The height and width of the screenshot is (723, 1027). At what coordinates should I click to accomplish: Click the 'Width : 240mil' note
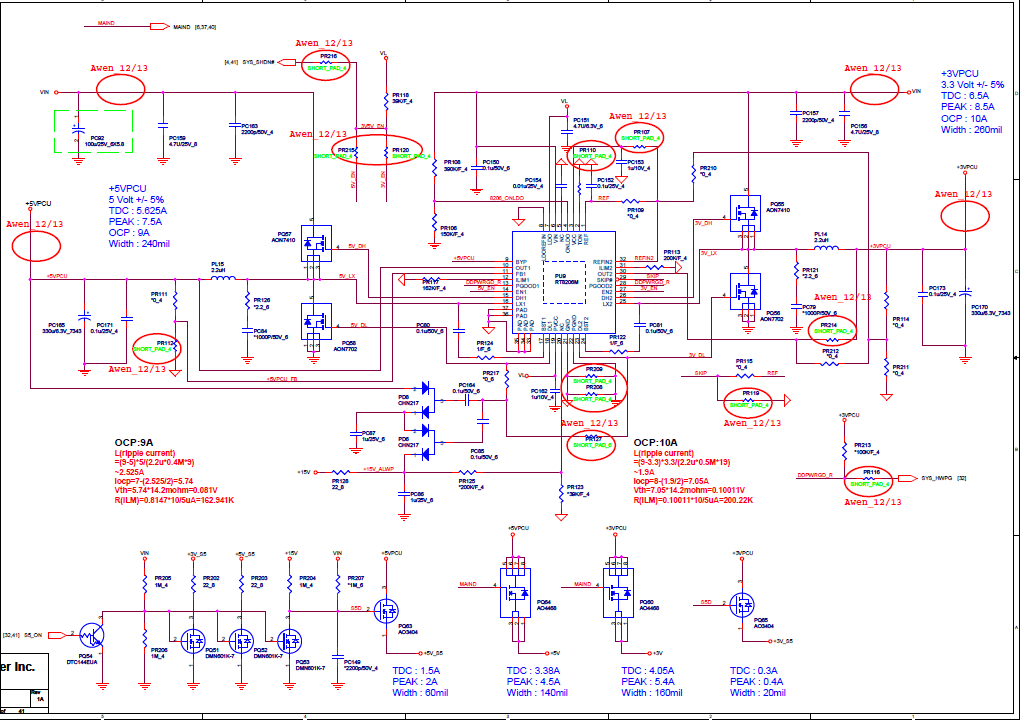(x=139, y=244)
